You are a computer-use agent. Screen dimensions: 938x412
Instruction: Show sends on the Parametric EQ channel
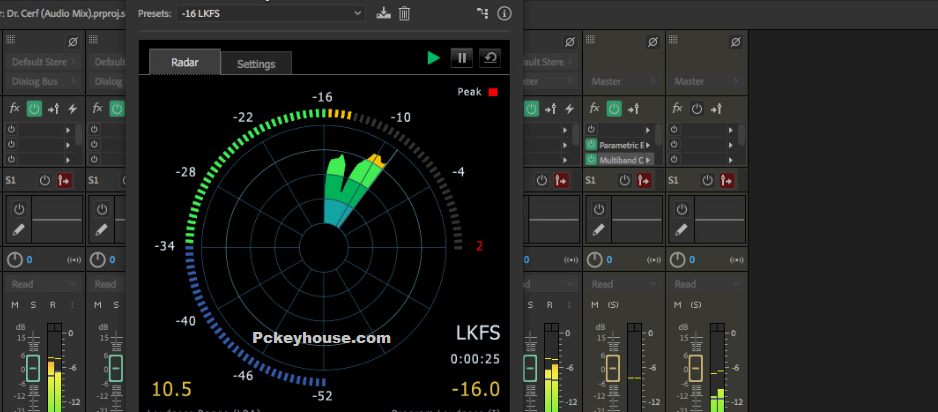pos(634,109)
